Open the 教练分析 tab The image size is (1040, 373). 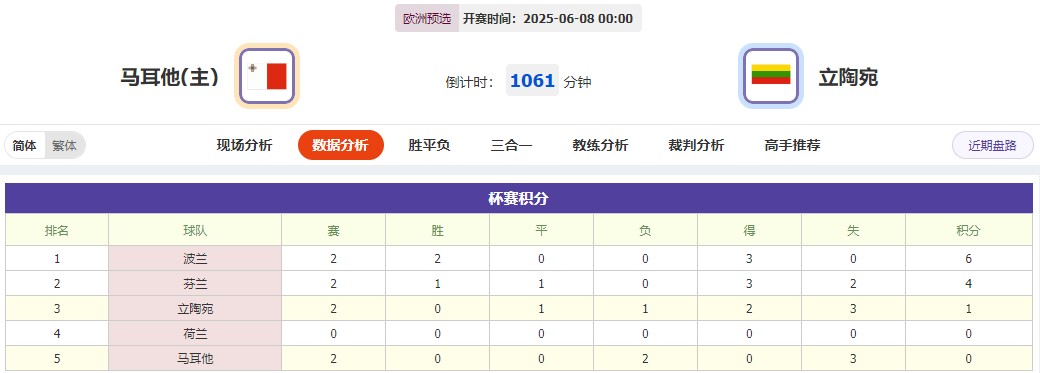600,145
